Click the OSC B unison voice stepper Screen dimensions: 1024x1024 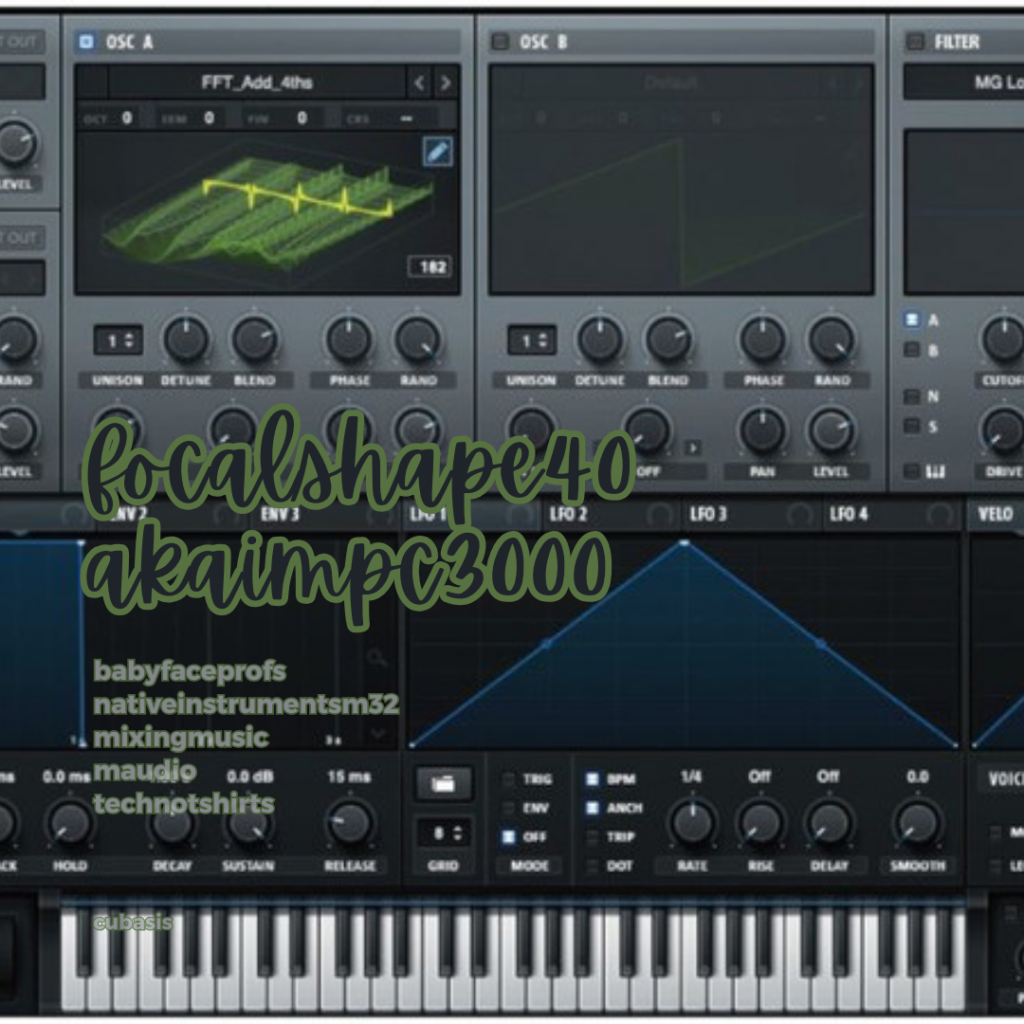tap(532, 340)
